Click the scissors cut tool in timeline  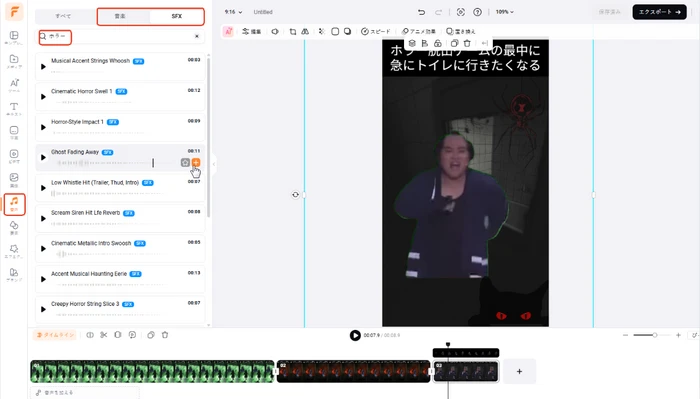(x=104, y=335)
